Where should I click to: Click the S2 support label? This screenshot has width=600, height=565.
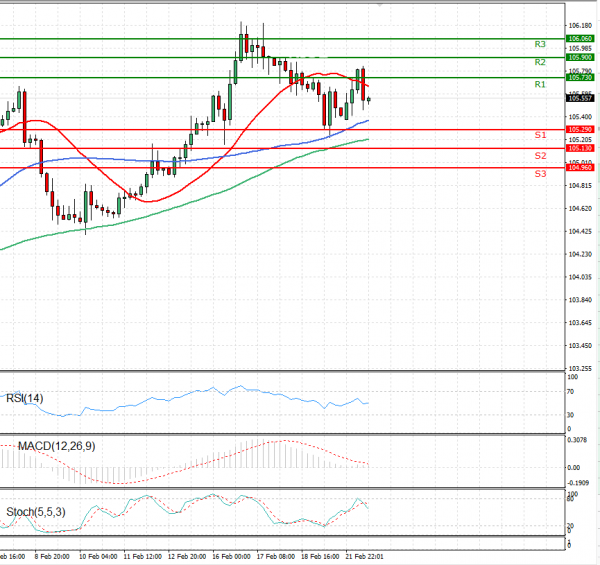540,155
